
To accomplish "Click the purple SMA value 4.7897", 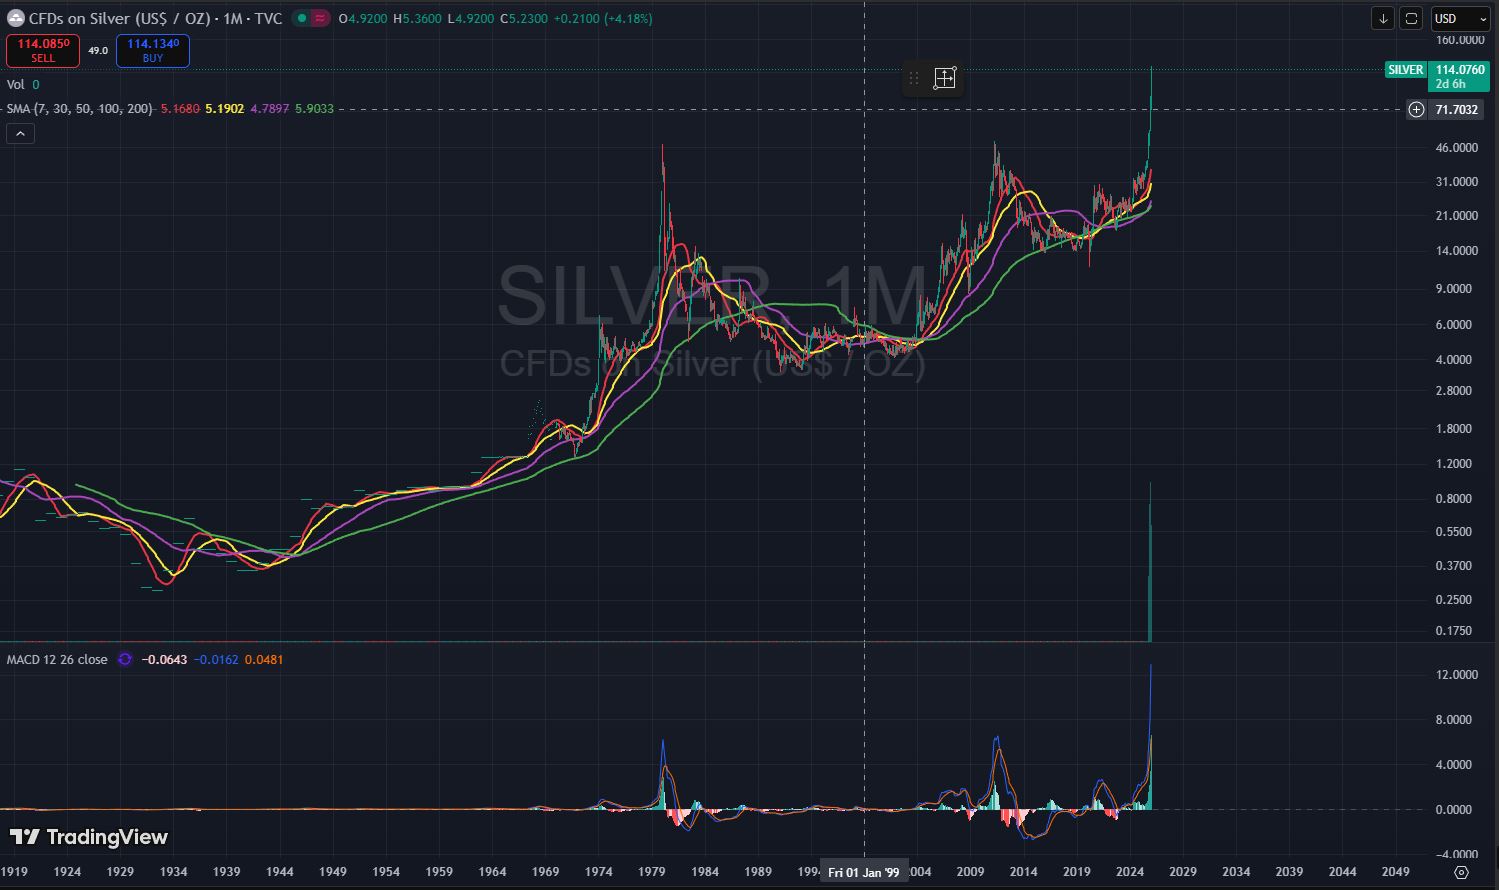I will click(x=269, y=108).
